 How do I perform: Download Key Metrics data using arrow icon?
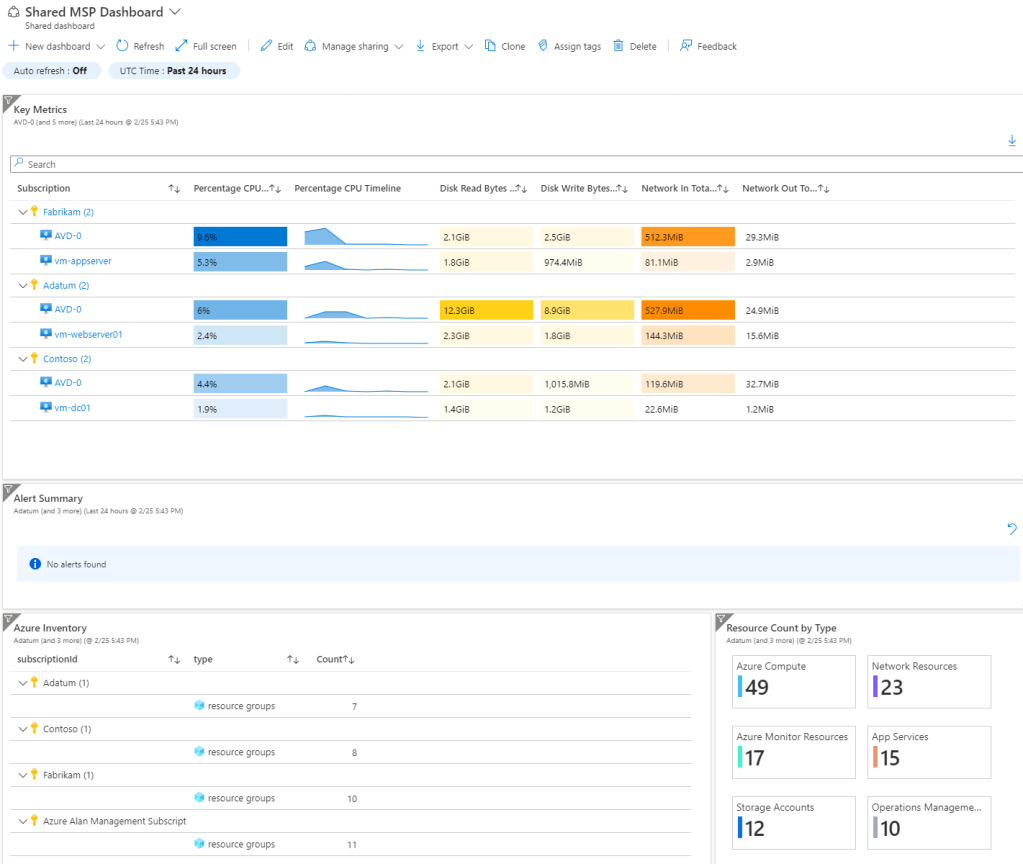1012,141
